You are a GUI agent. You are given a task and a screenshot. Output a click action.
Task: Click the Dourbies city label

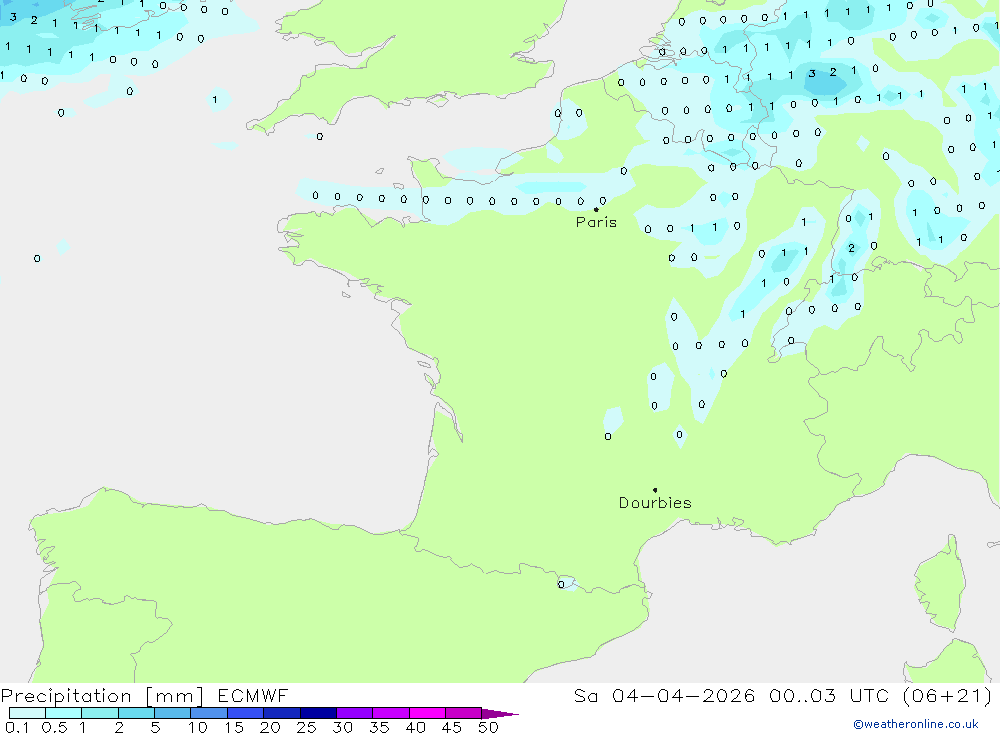pos(655,503)
